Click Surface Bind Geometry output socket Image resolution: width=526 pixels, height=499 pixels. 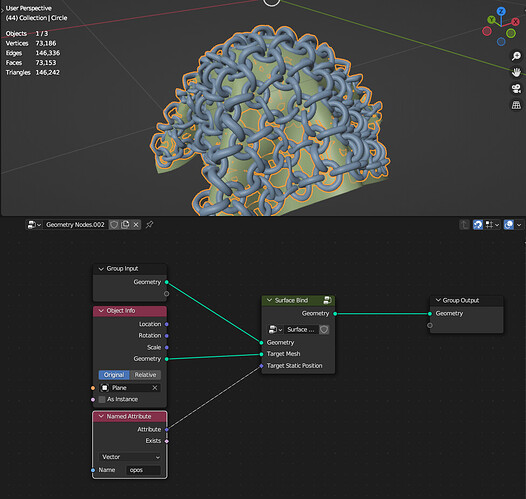(335, 314)
